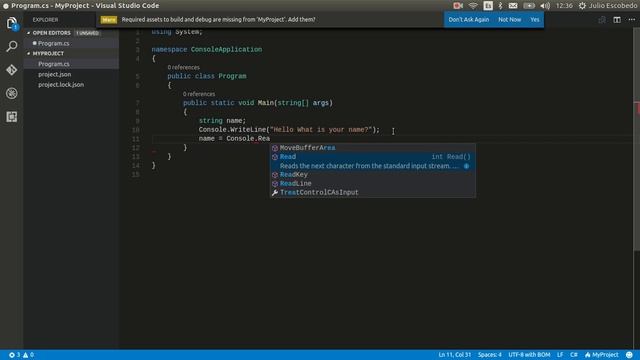Choose MoveBufferArea from suggestions

pyautogui.click(x=373, y=148)
